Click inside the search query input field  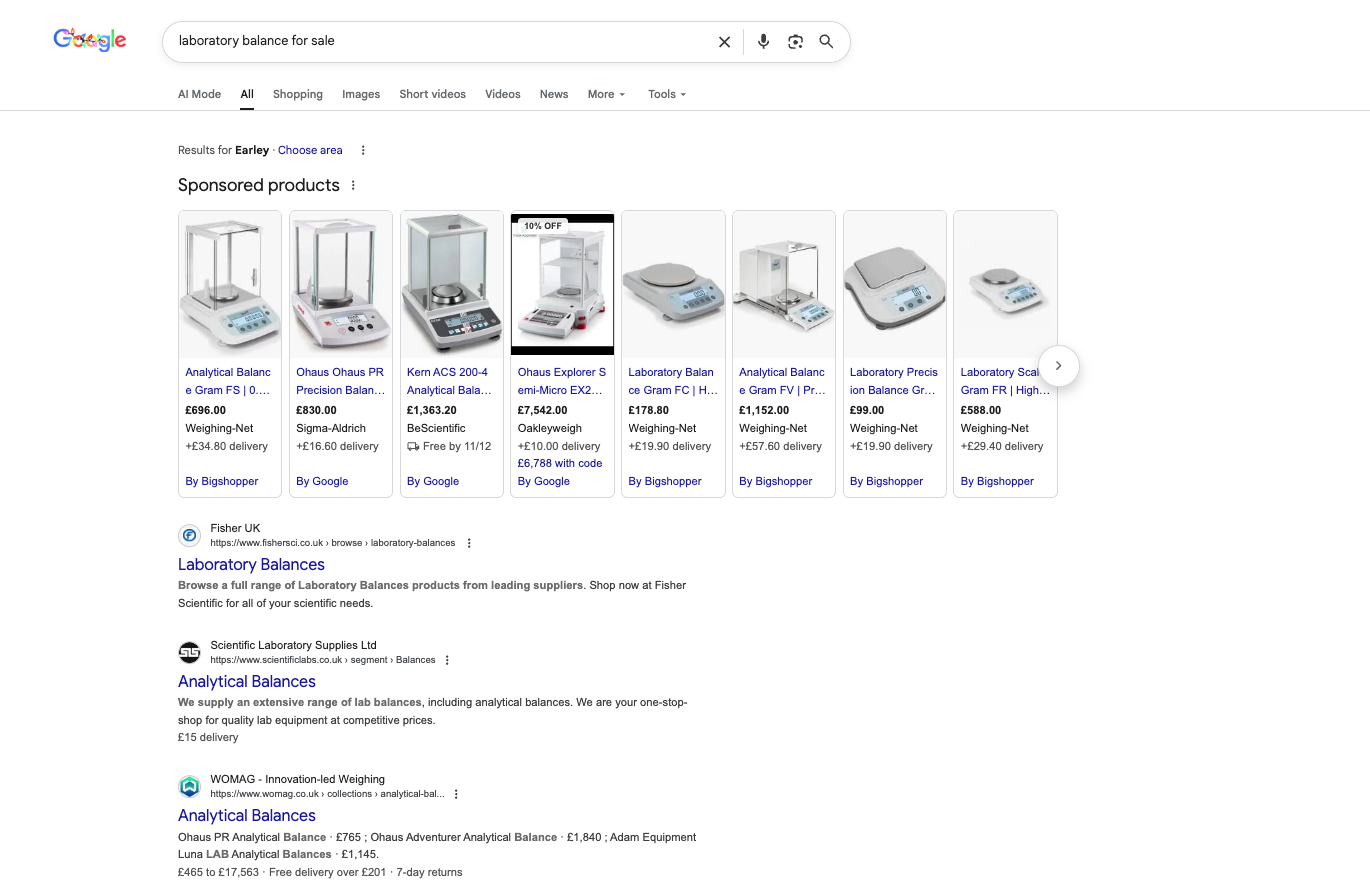tap(440, 42)
